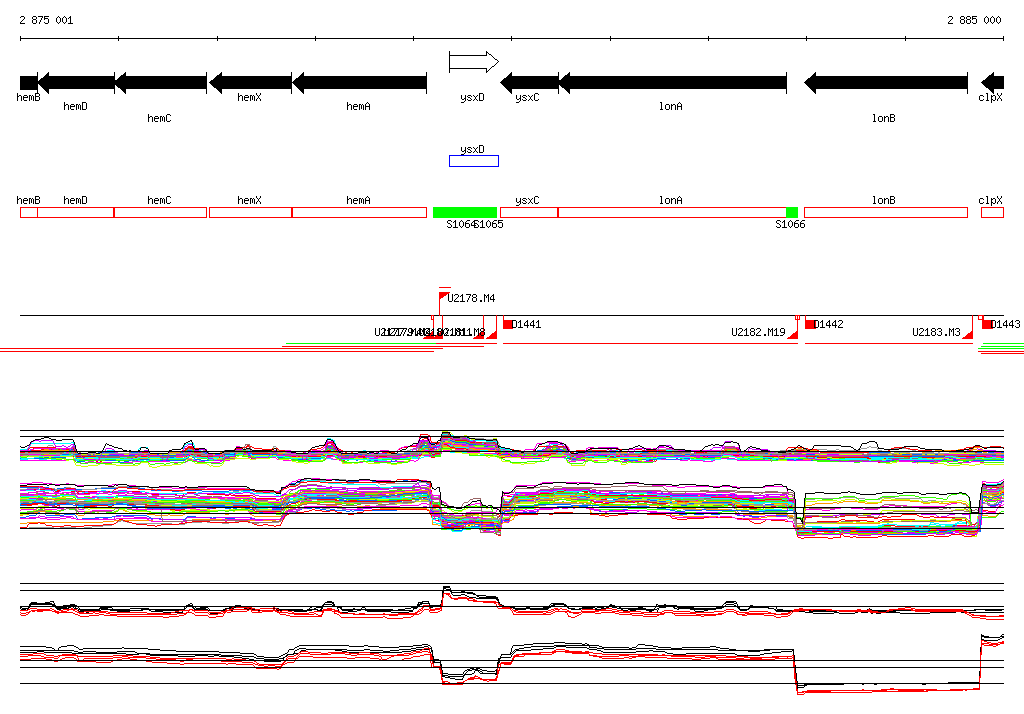Select the wide green segment above S1065
1024x714 pixels.
pos(465,212)
